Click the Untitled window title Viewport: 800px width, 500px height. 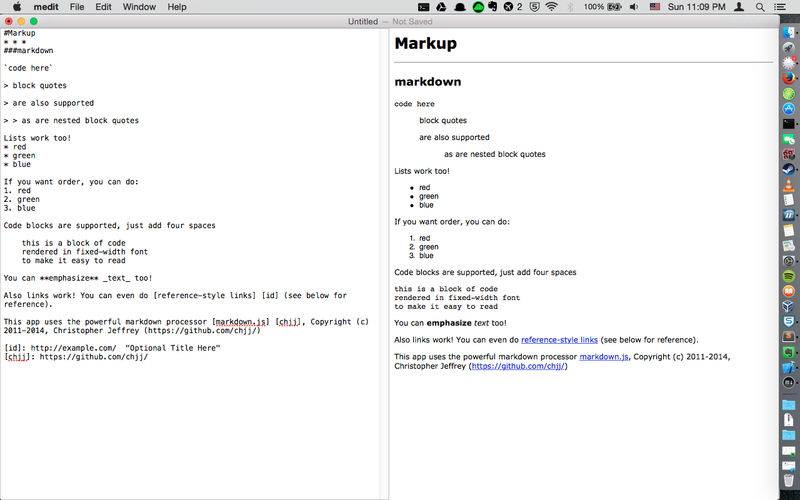pos(363,21)
